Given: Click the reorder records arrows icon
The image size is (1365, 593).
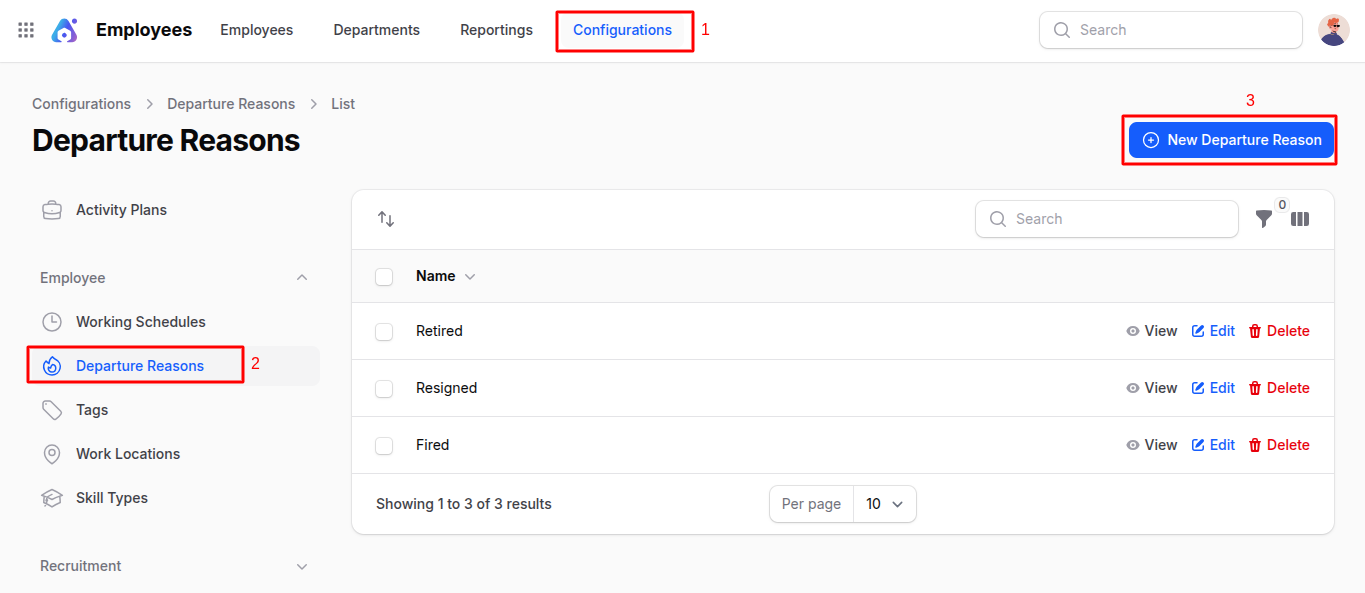Looking at the screenshot, I should point(386,219).
